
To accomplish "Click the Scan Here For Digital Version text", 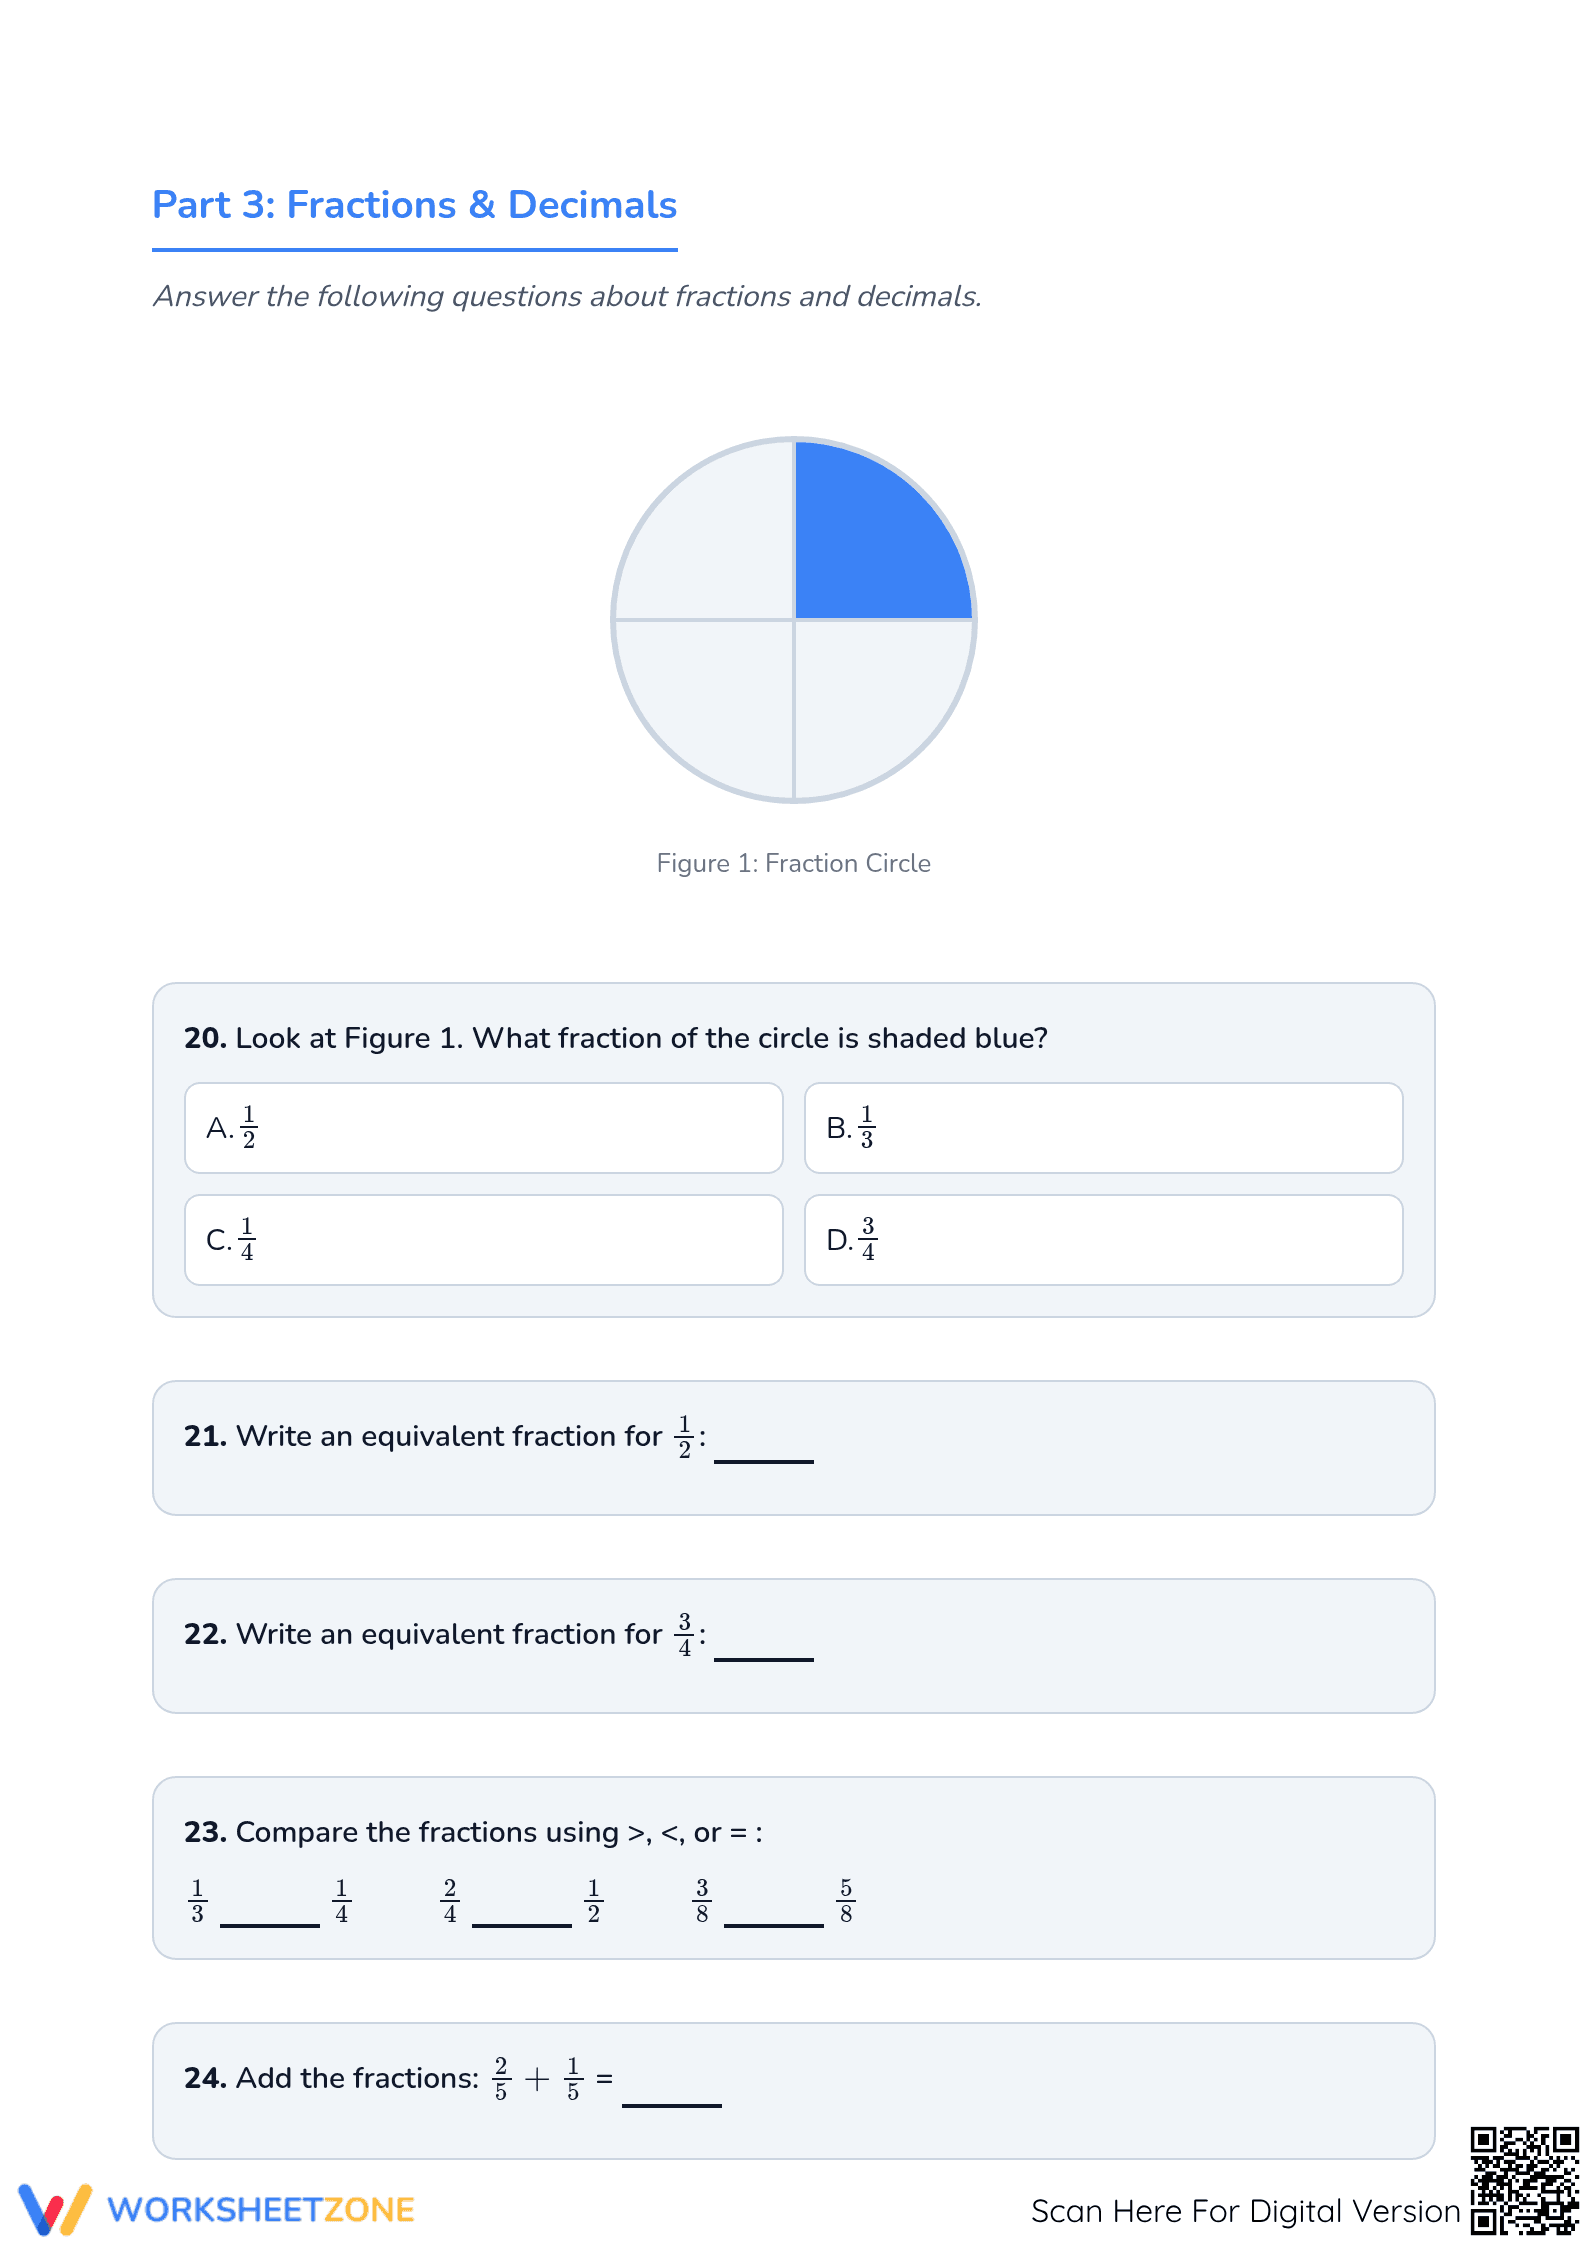I will 1246,2211.
